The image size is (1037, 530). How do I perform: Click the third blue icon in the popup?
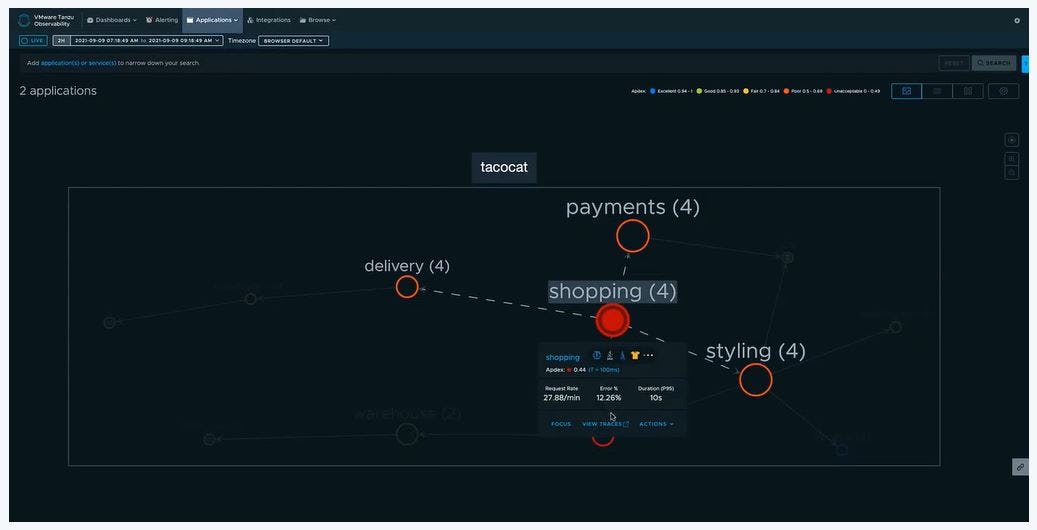tap(622, 355)
